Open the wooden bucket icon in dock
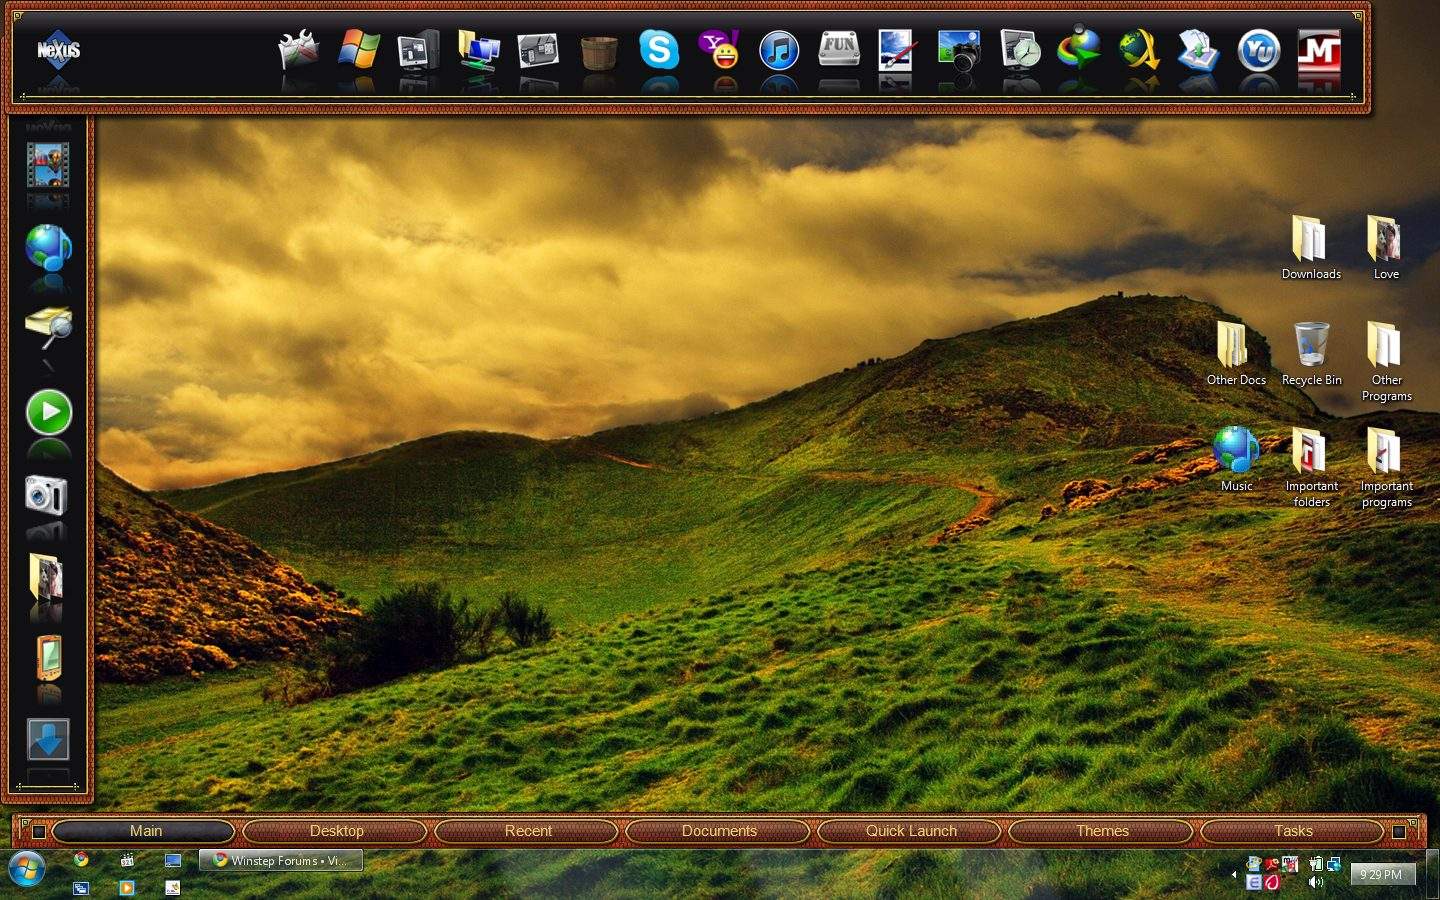Image resolution: width=1440 pixels, height=900 pixels. pos(599,51)
